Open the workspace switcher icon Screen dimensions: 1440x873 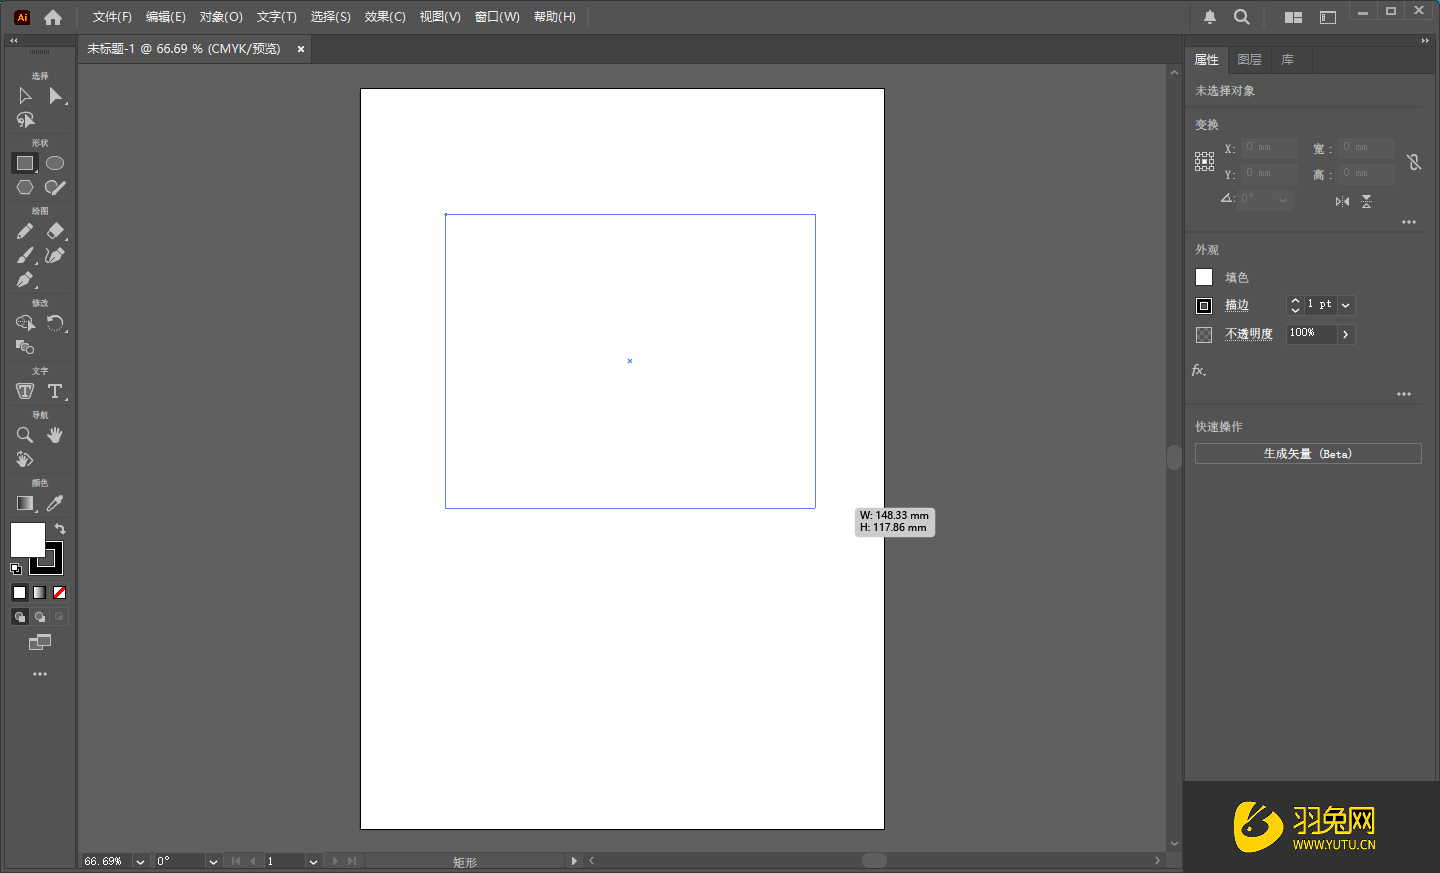point(1328,17)
